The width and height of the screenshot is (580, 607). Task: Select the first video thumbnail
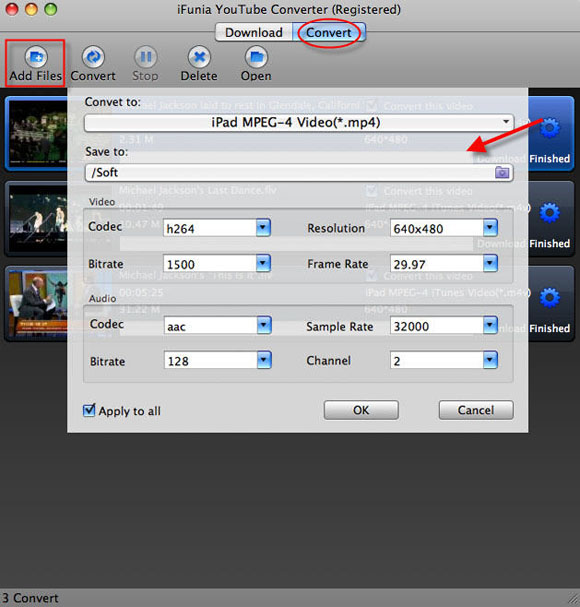click(x=38, y=133)
